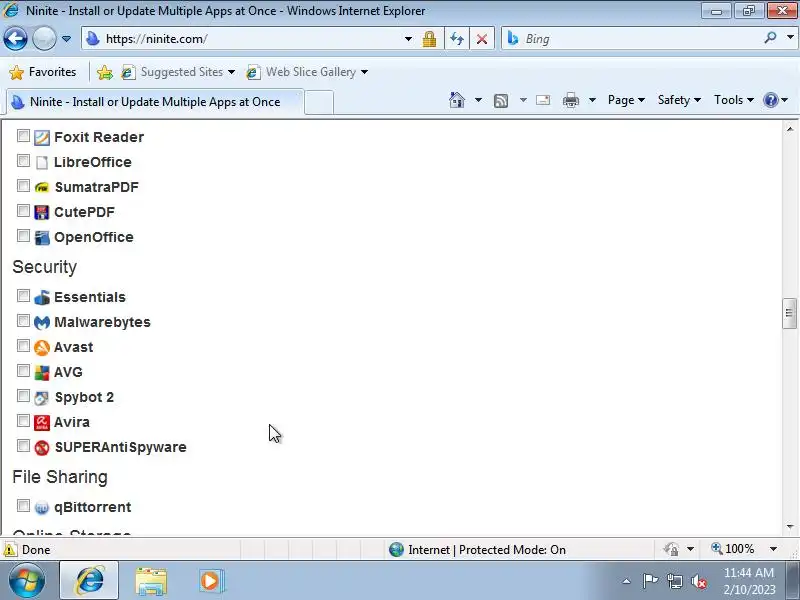The image size is (800, 600).
Task: Click the Bing search box
Action: point(633,38)
